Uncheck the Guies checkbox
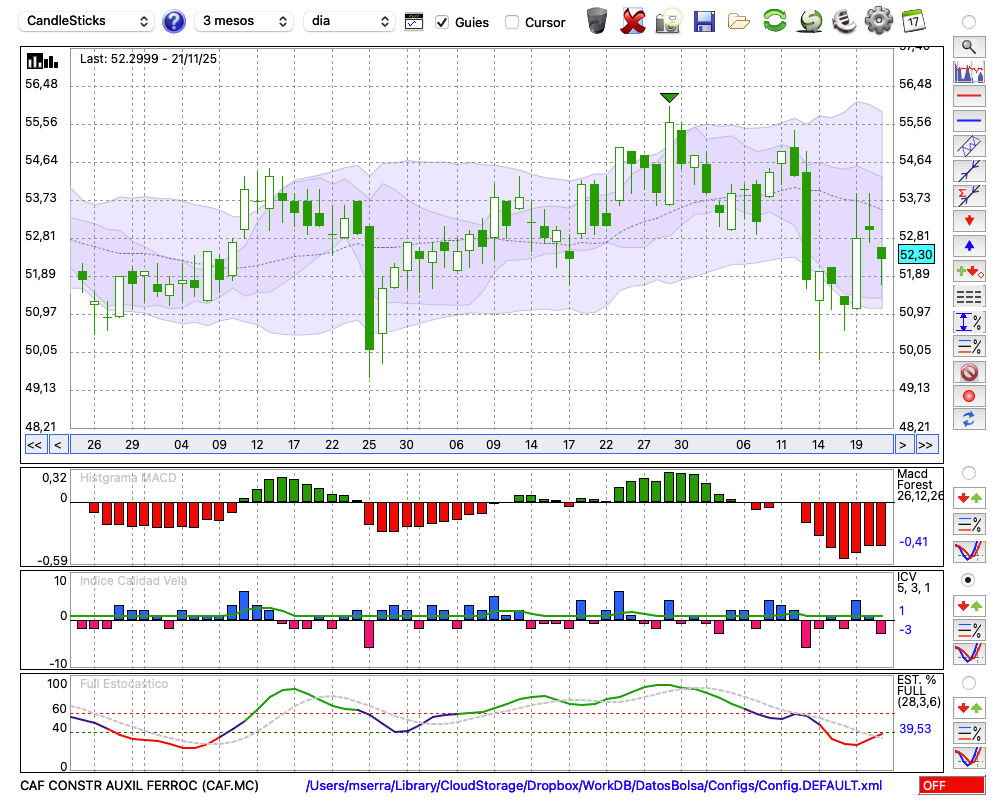Screen dimensions: 1000x800 (442, 22)
